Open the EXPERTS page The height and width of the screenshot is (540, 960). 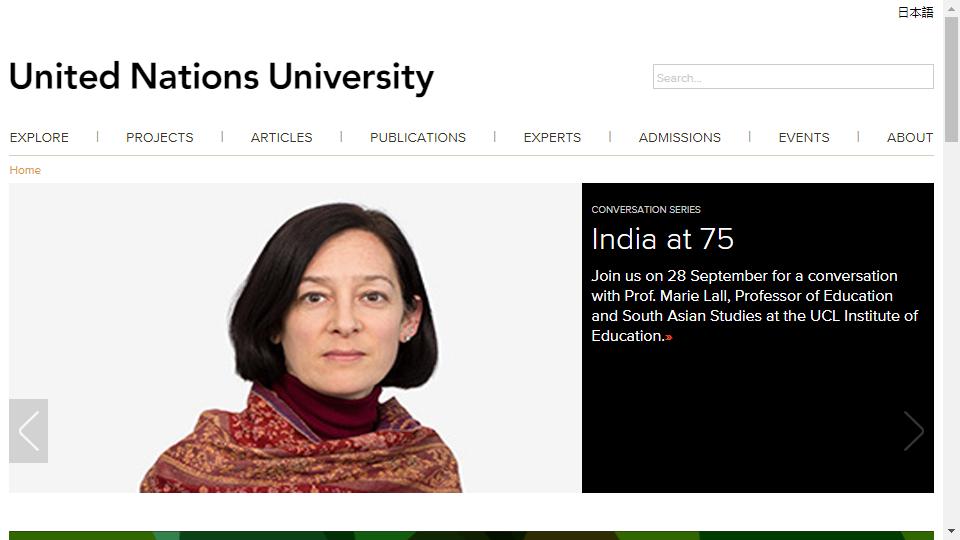click(552, 137)
